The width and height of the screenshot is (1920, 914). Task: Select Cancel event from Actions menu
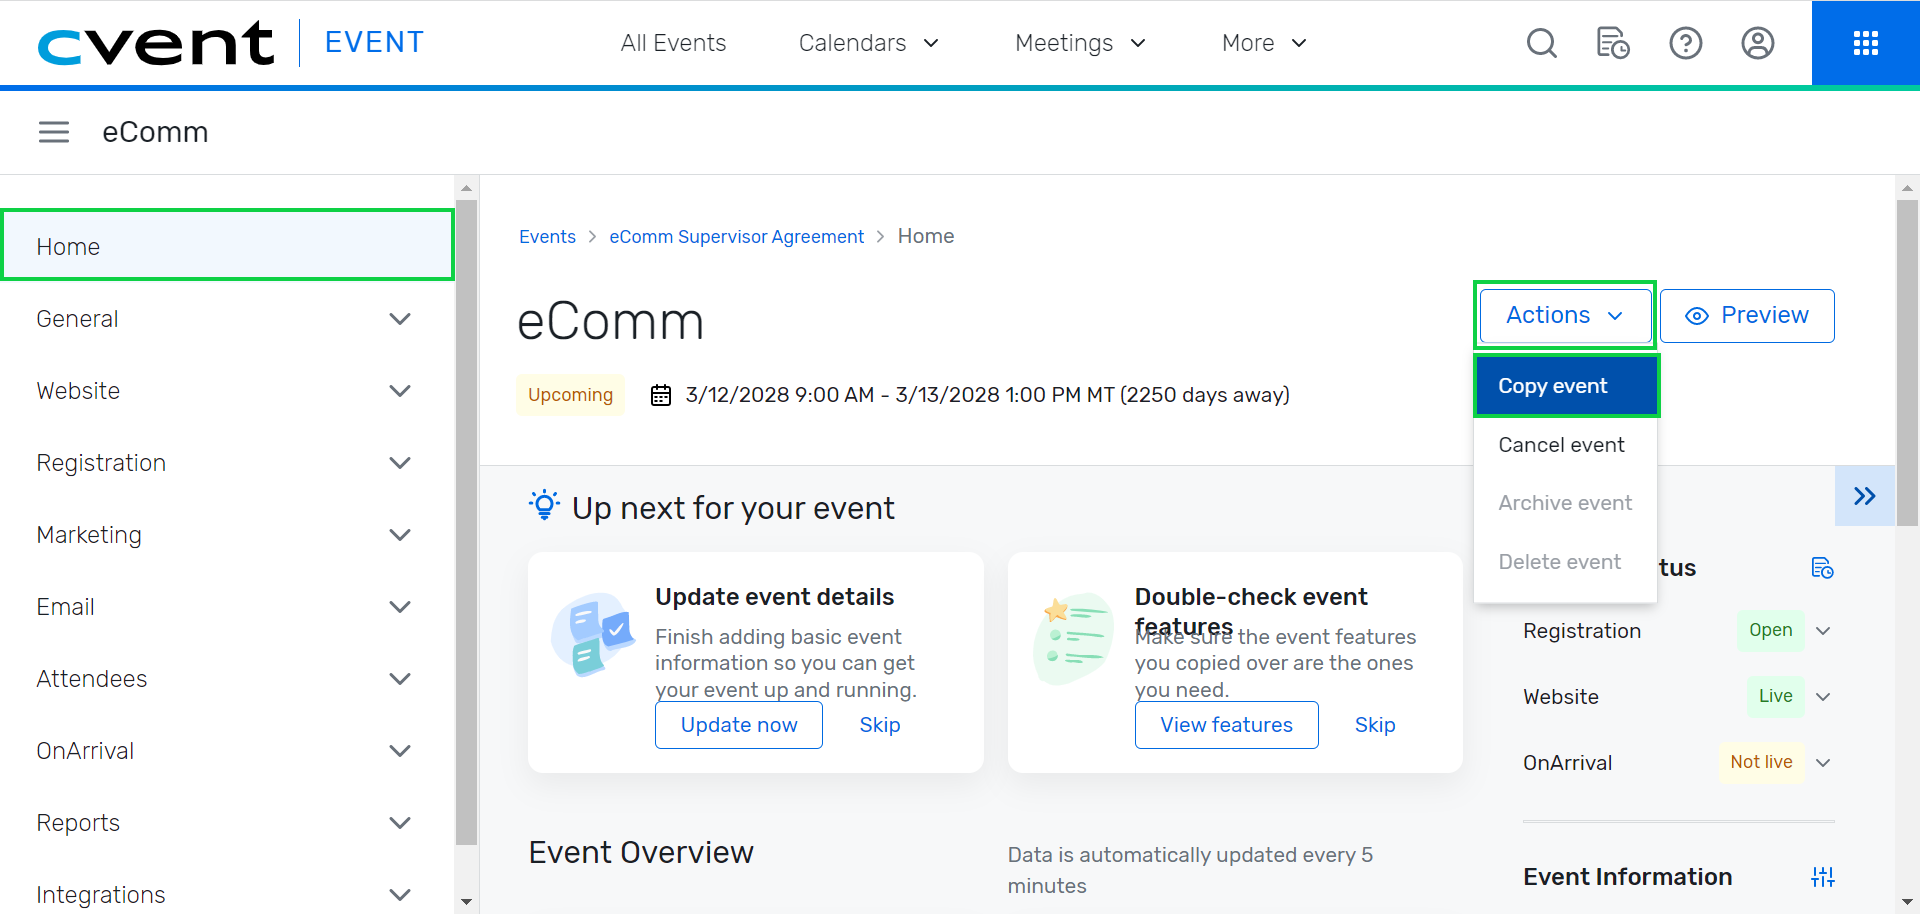(x=1565, y=445)
